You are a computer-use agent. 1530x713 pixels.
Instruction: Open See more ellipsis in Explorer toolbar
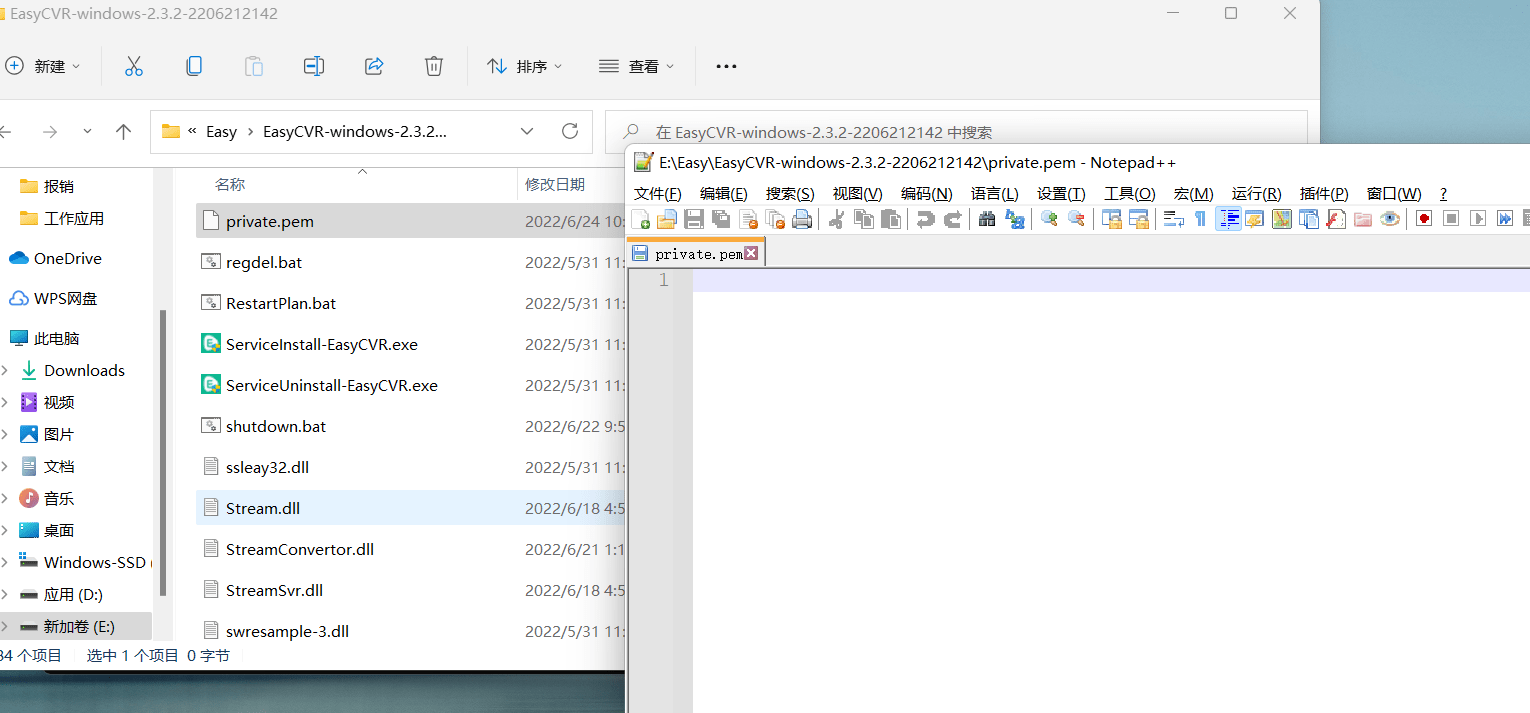tap(727, 66)
